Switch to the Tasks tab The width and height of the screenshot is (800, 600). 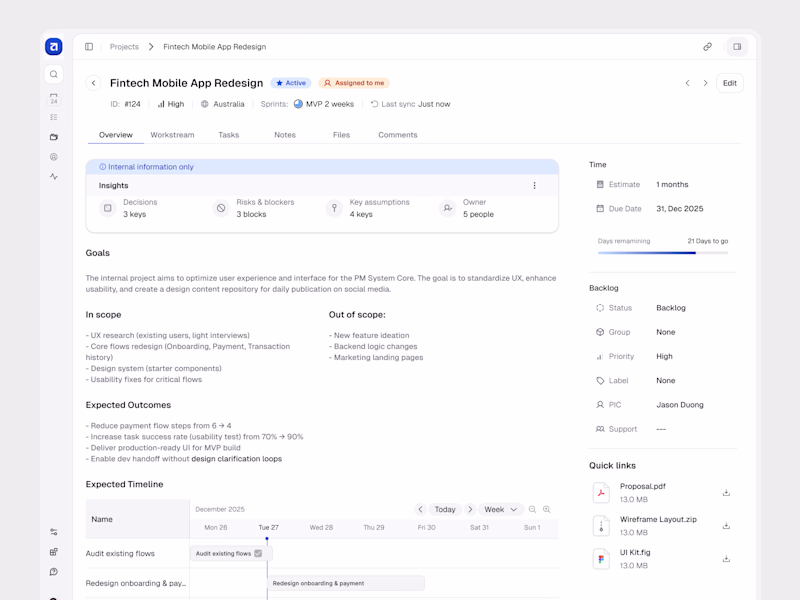[x=229, y=135]
